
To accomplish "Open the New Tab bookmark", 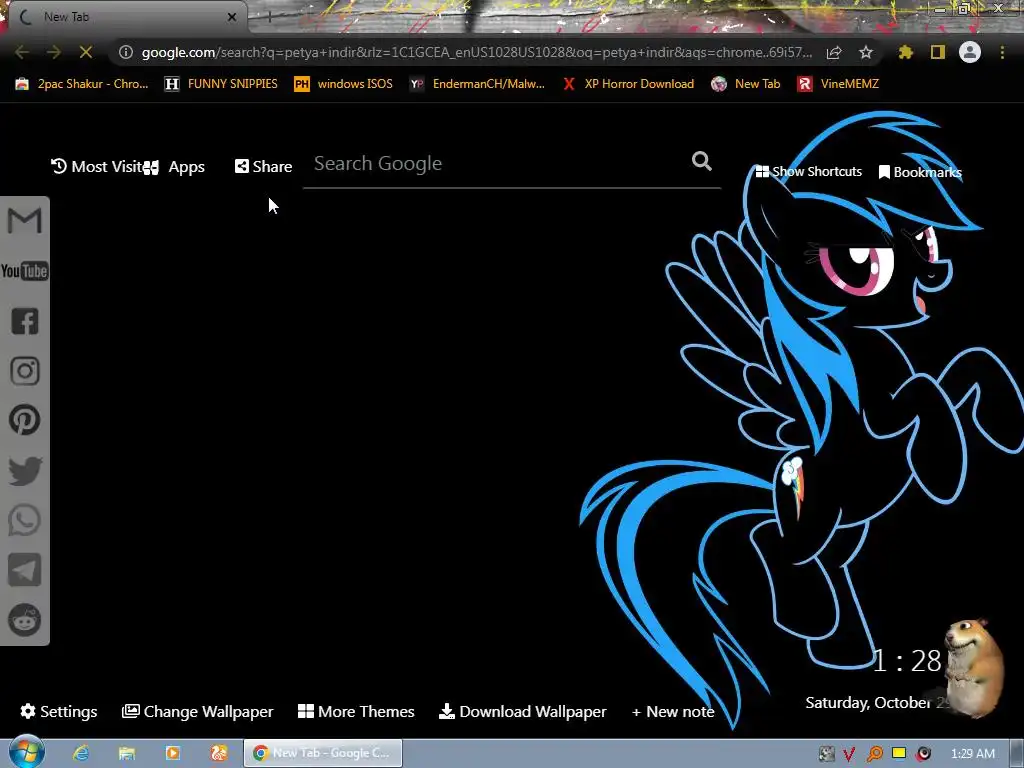I will coord(746,84).
